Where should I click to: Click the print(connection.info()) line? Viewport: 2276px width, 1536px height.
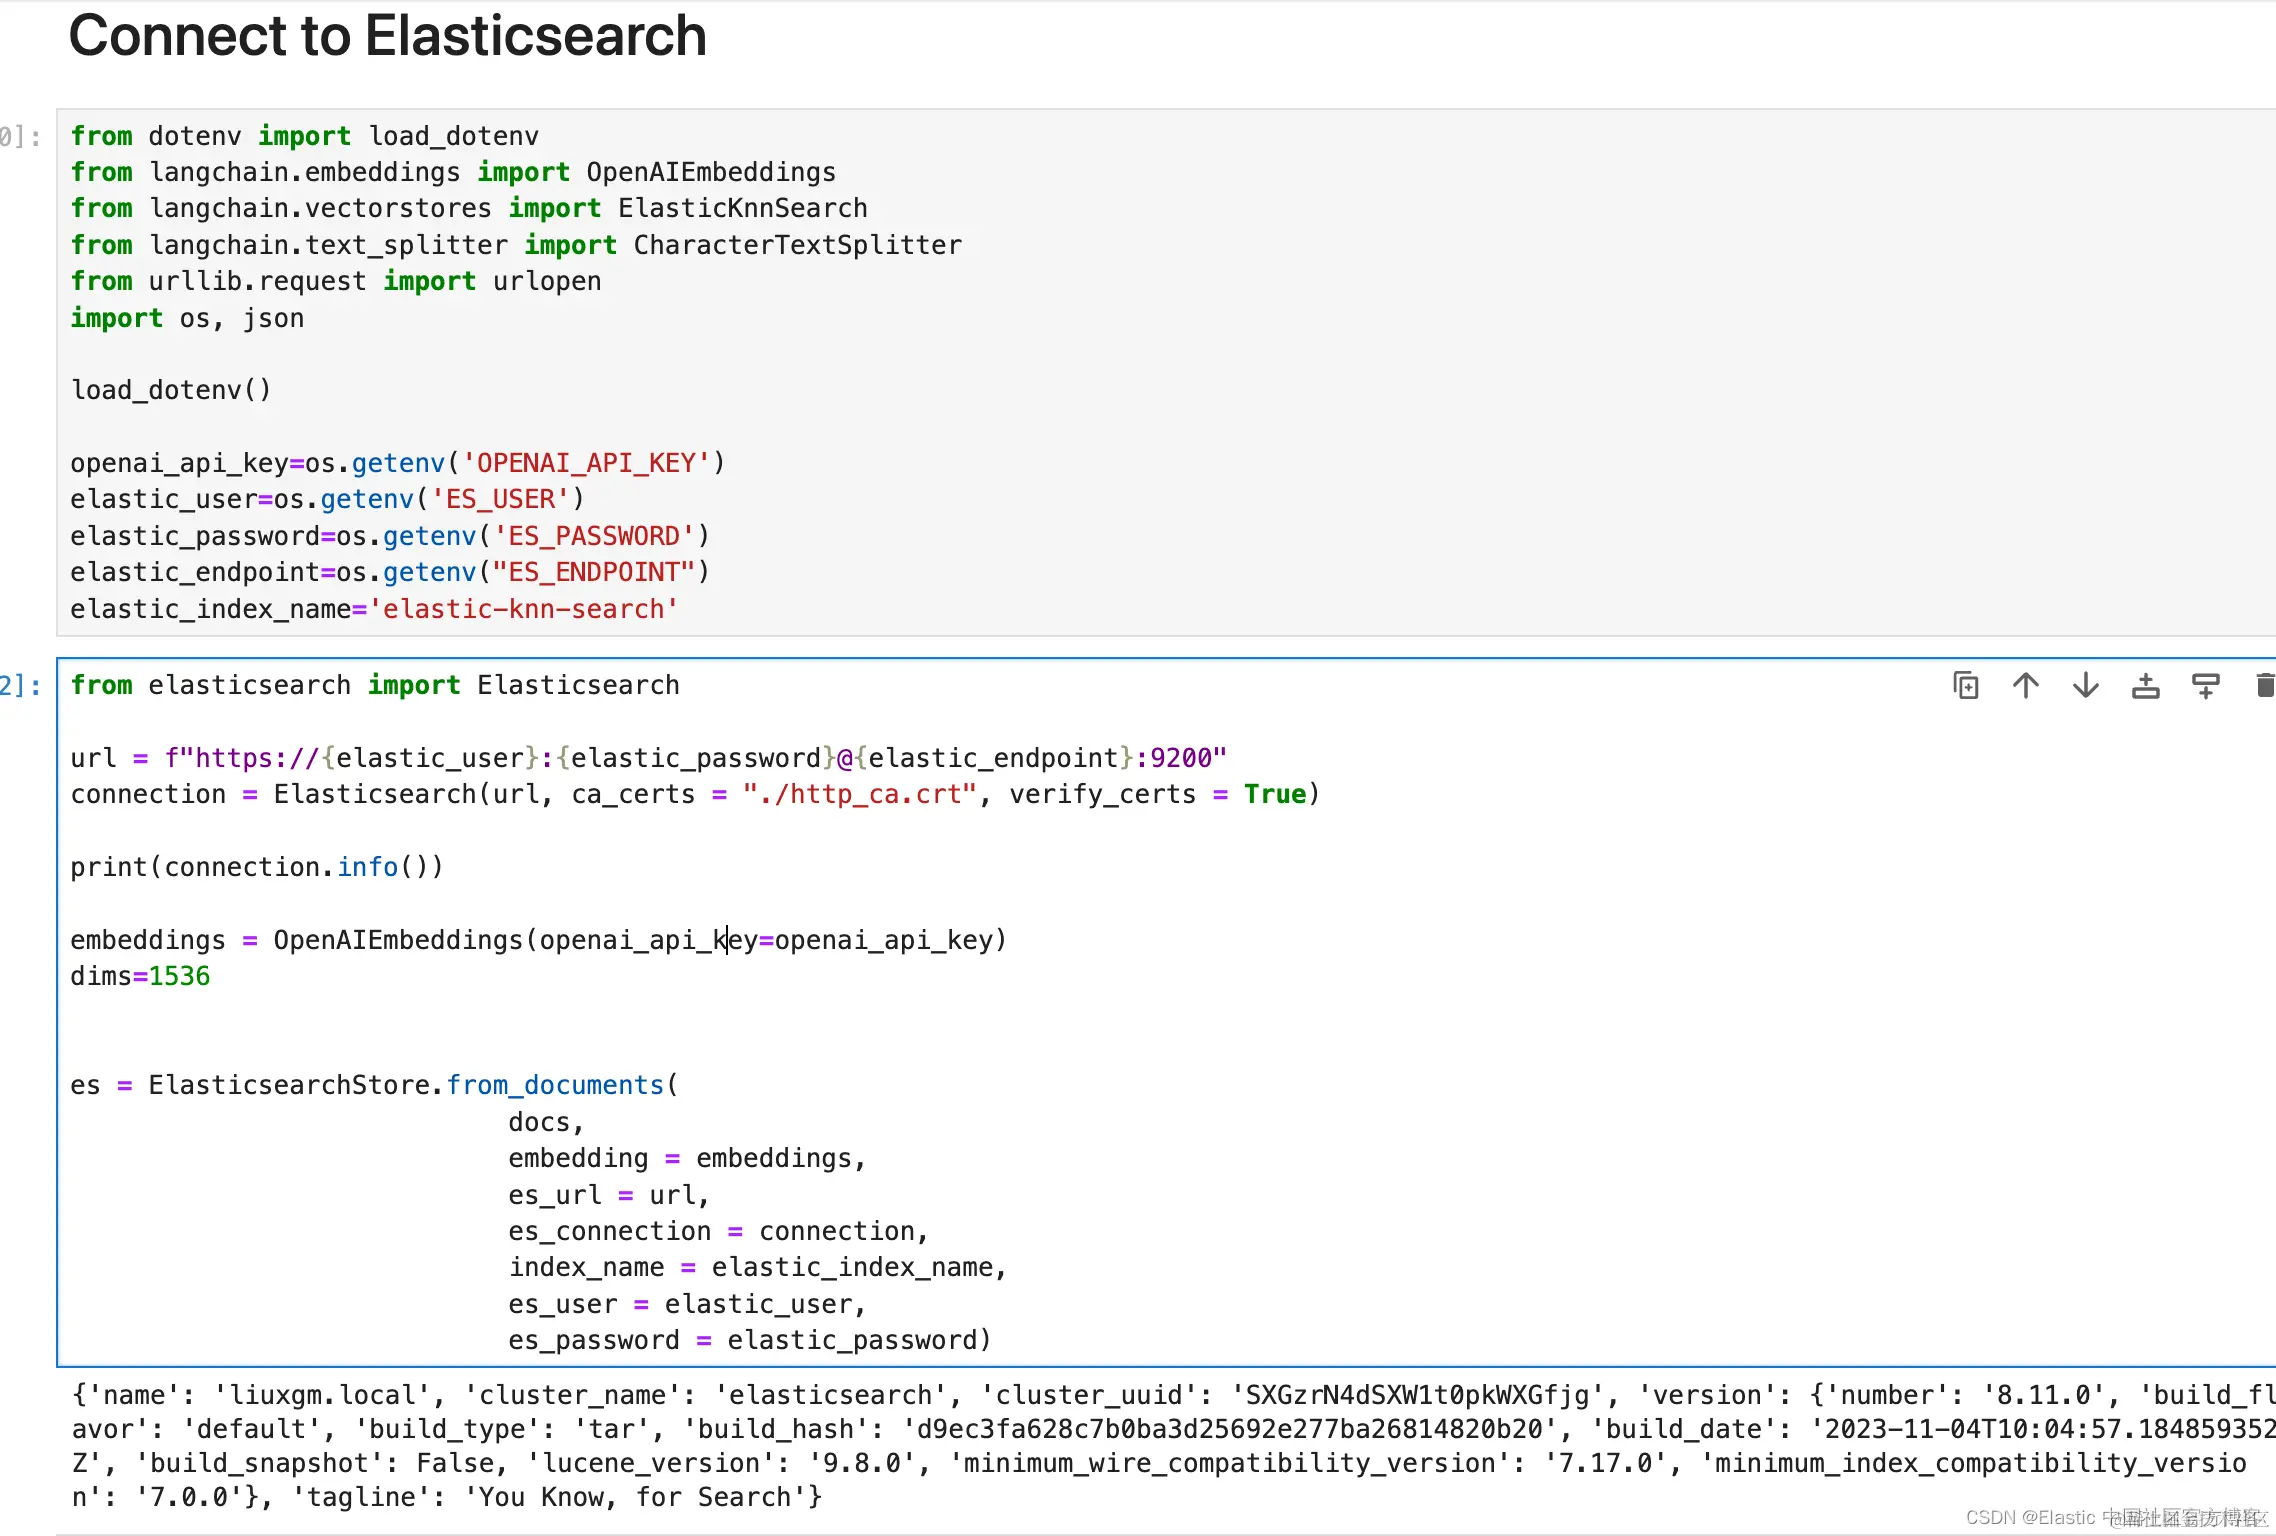coord(256,867)
